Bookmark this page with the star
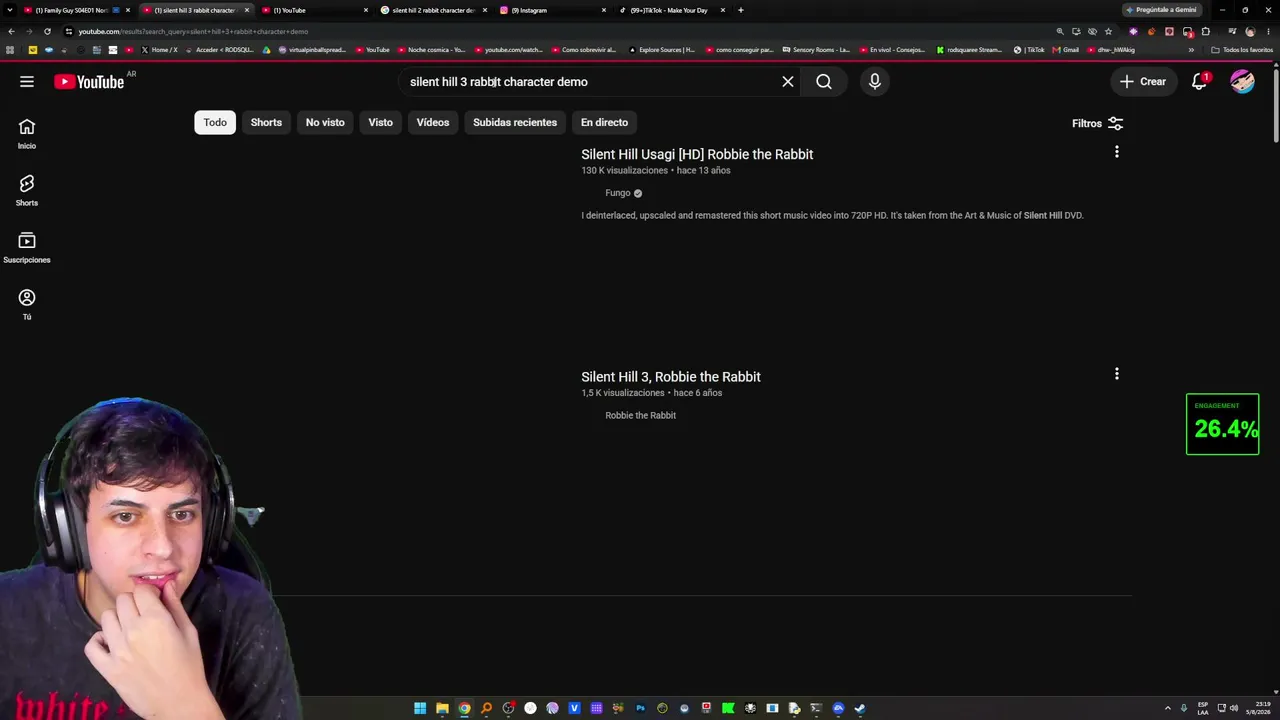The height and width of the screenshot is (720, 1280). tap(1108, 31)
